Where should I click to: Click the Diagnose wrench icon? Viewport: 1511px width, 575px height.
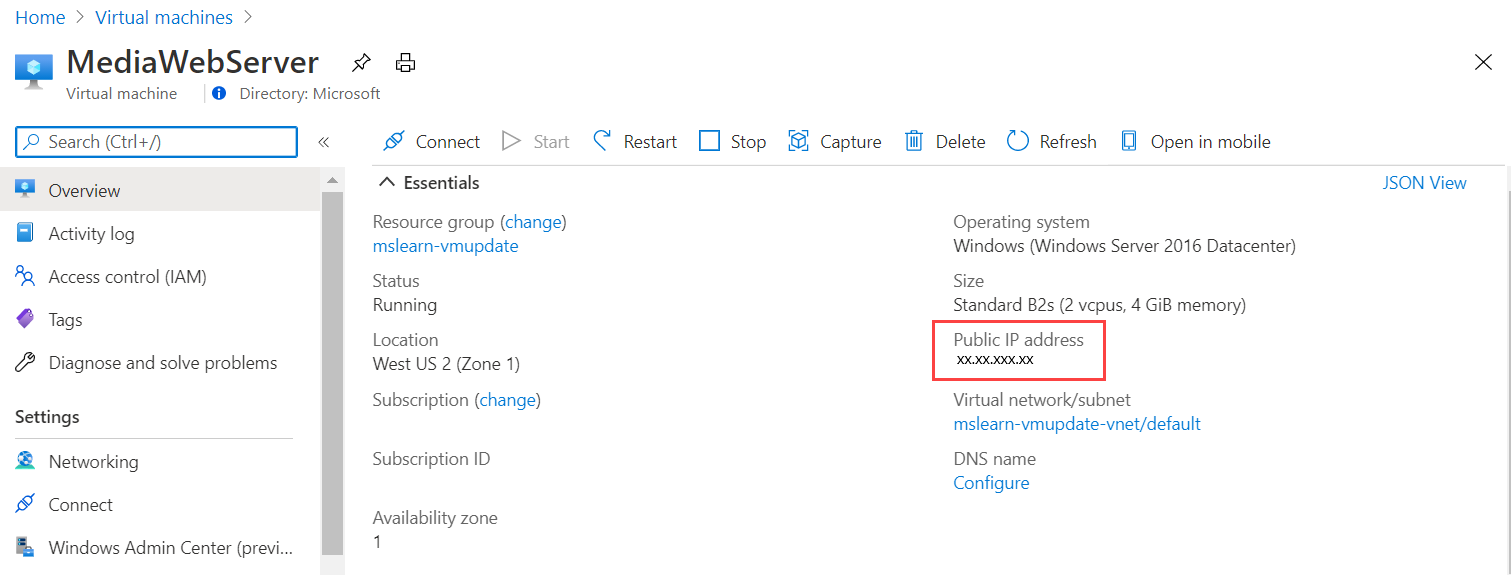tap(26, 362)
